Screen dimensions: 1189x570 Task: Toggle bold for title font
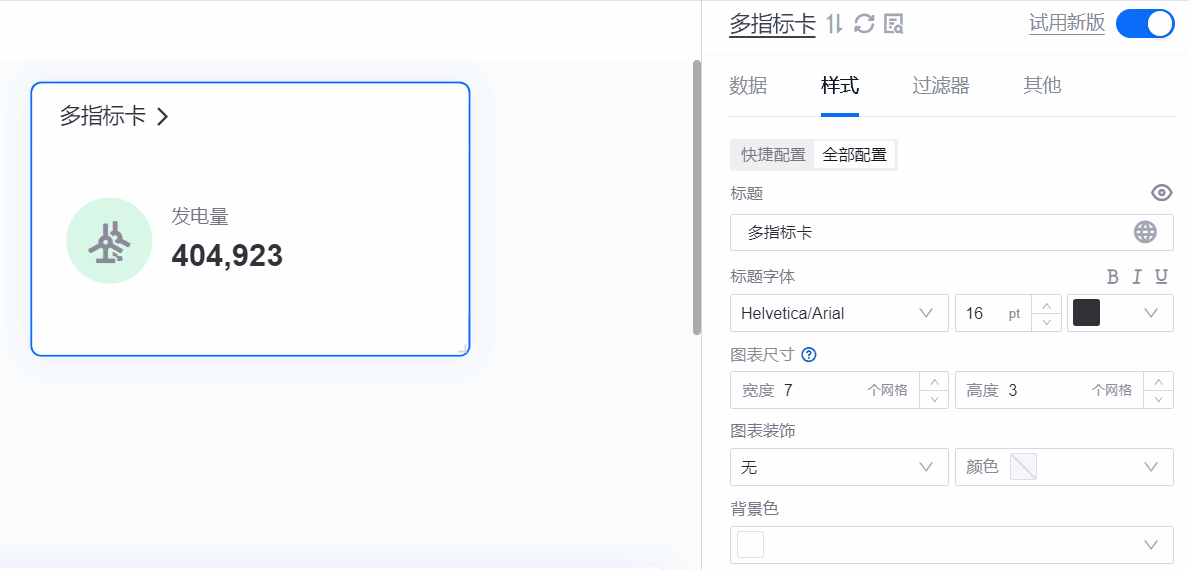pyautogui.click(x=1112, y=277)
